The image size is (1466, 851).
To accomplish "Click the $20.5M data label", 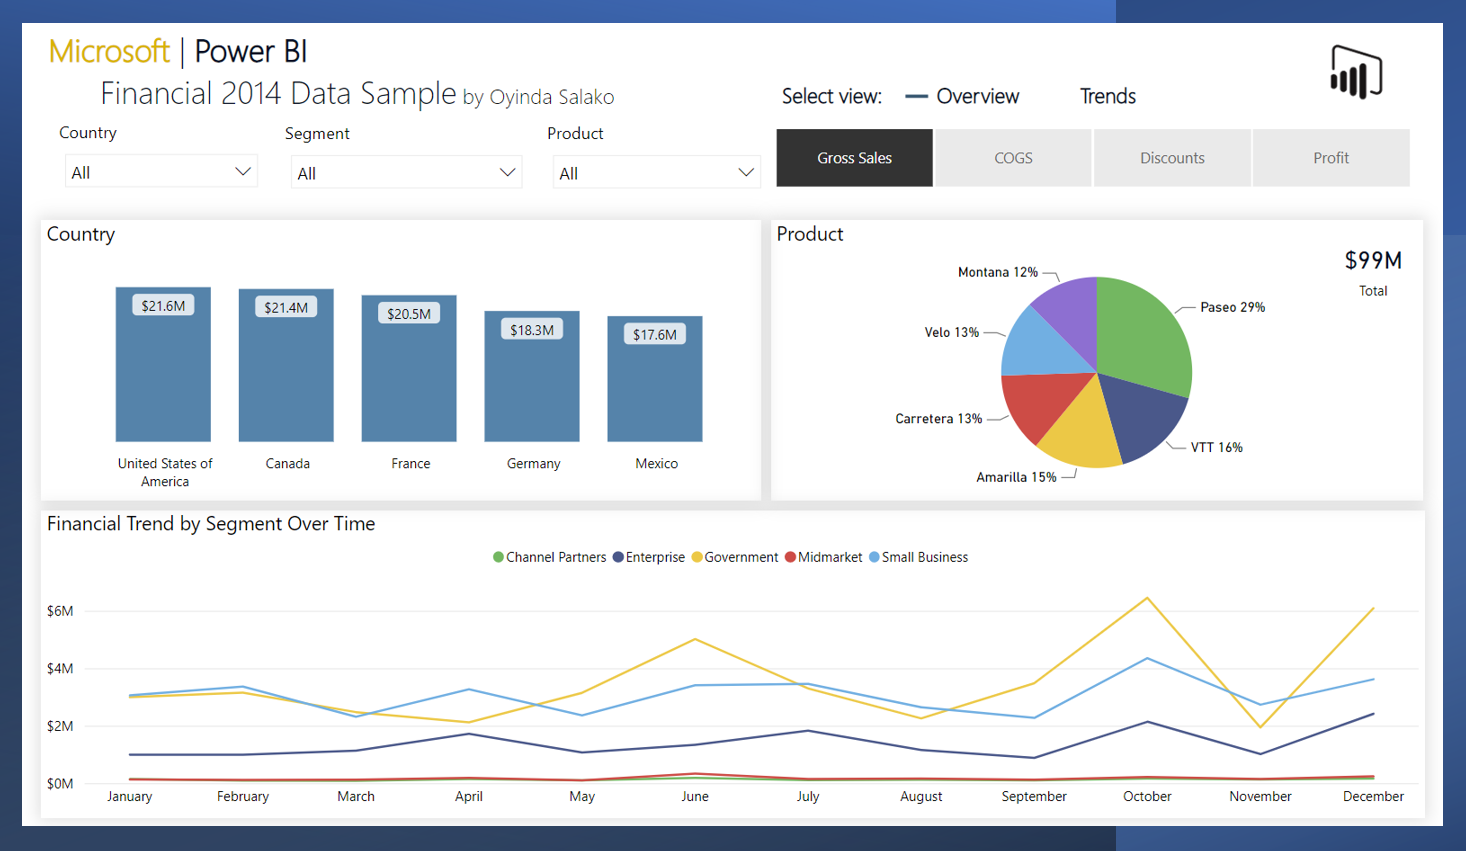I will [x=409, y=314].
